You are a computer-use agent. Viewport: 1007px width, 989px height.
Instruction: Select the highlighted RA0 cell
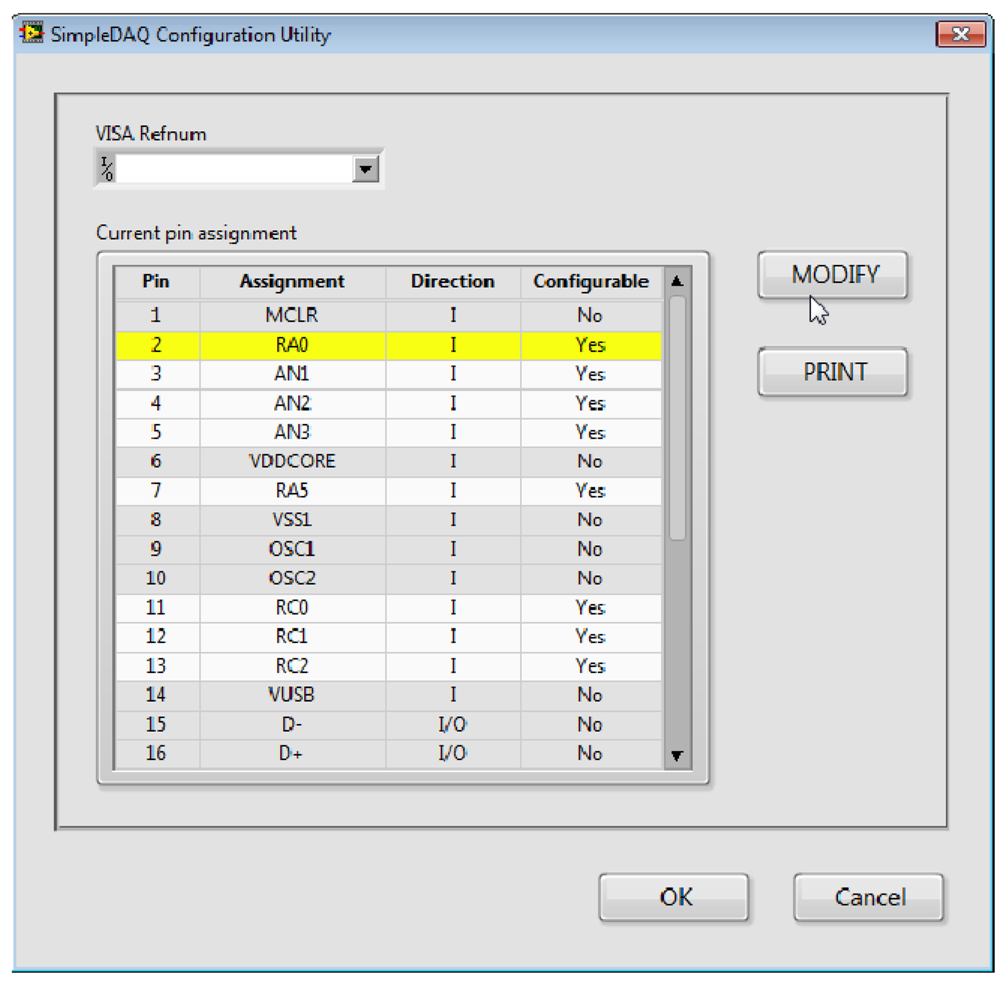pos(293,345)
